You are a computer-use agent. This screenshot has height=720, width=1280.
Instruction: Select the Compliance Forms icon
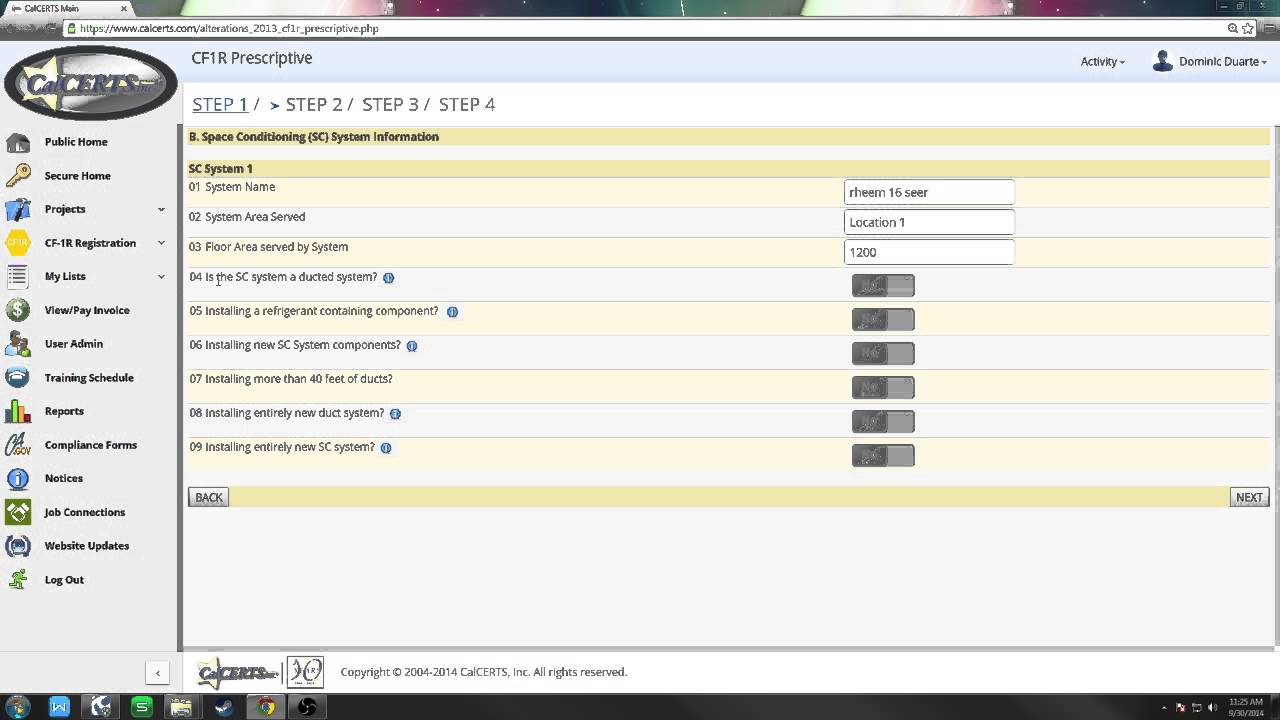point(18,445)
